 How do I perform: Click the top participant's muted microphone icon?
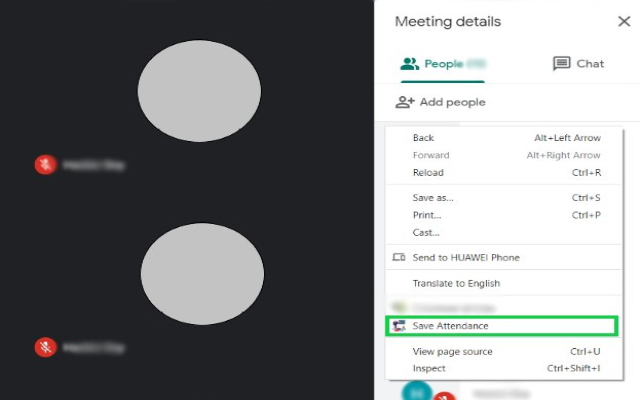(x=45, y=164)
